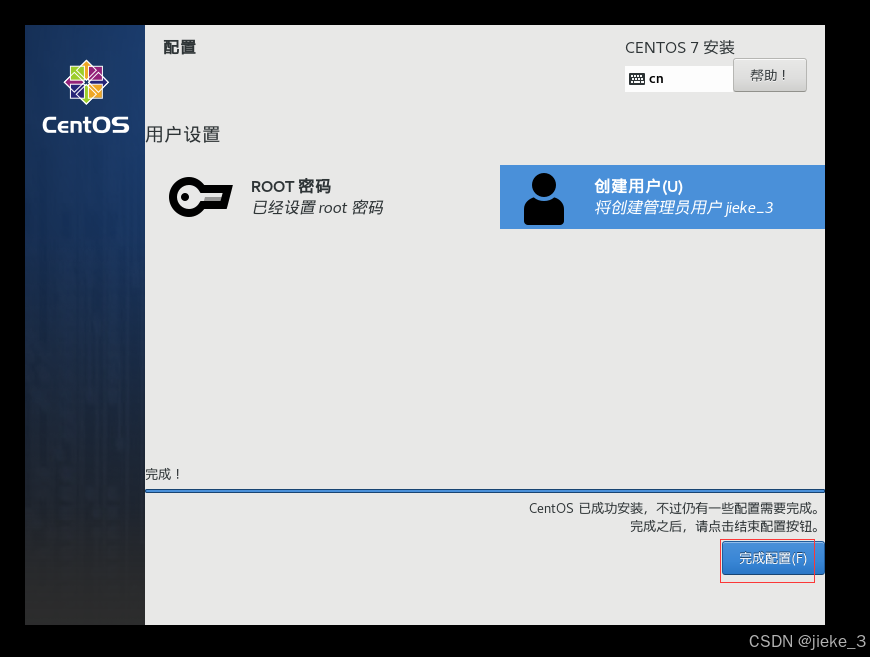Click the 完成配置(F) finish configuration button
The width and height of the screenshot is (870, 657).
[772, 558]
